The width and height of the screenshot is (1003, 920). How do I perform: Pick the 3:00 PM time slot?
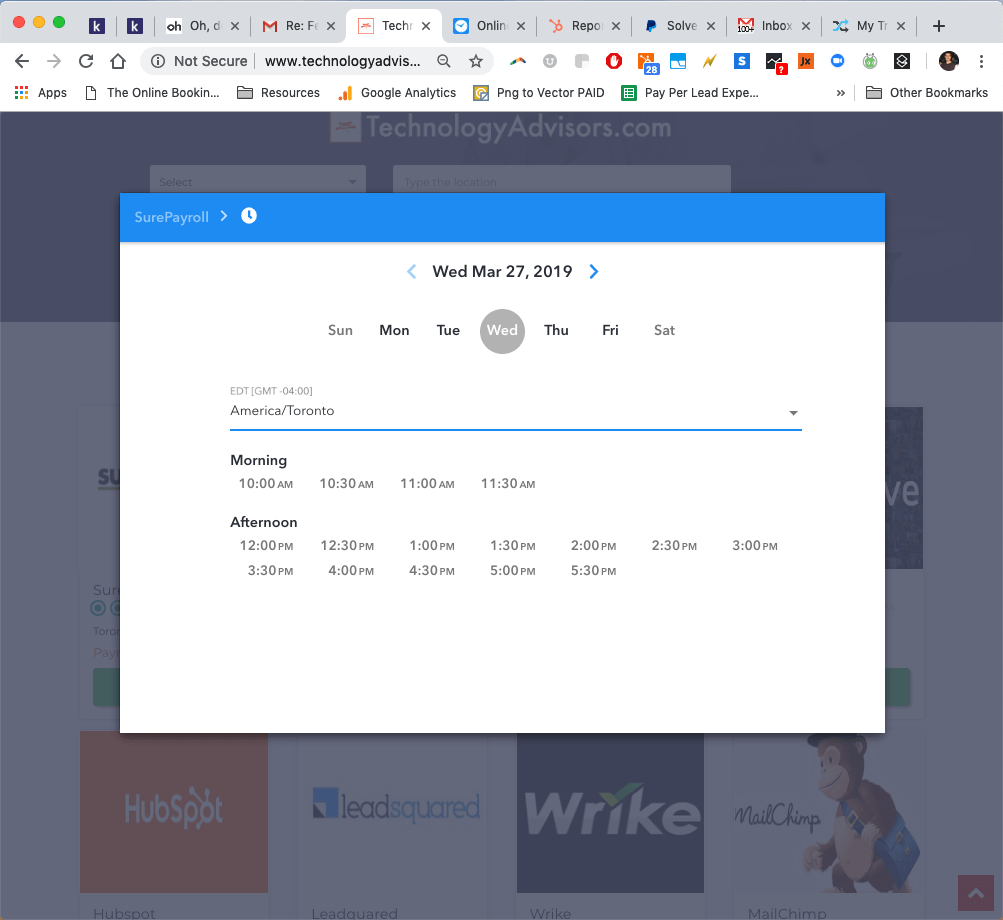(755, 546)
